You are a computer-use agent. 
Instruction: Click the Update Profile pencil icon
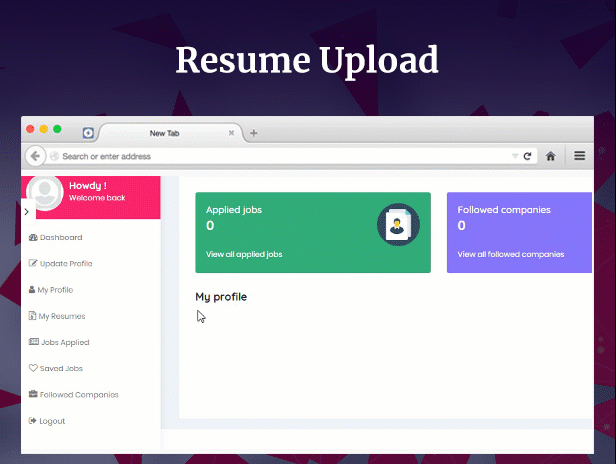[x=33, y=263]
